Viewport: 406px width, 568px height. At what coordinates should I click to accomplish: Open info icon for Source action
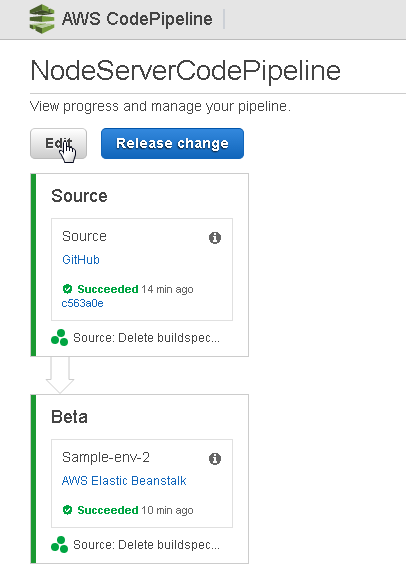pos(215,238)
